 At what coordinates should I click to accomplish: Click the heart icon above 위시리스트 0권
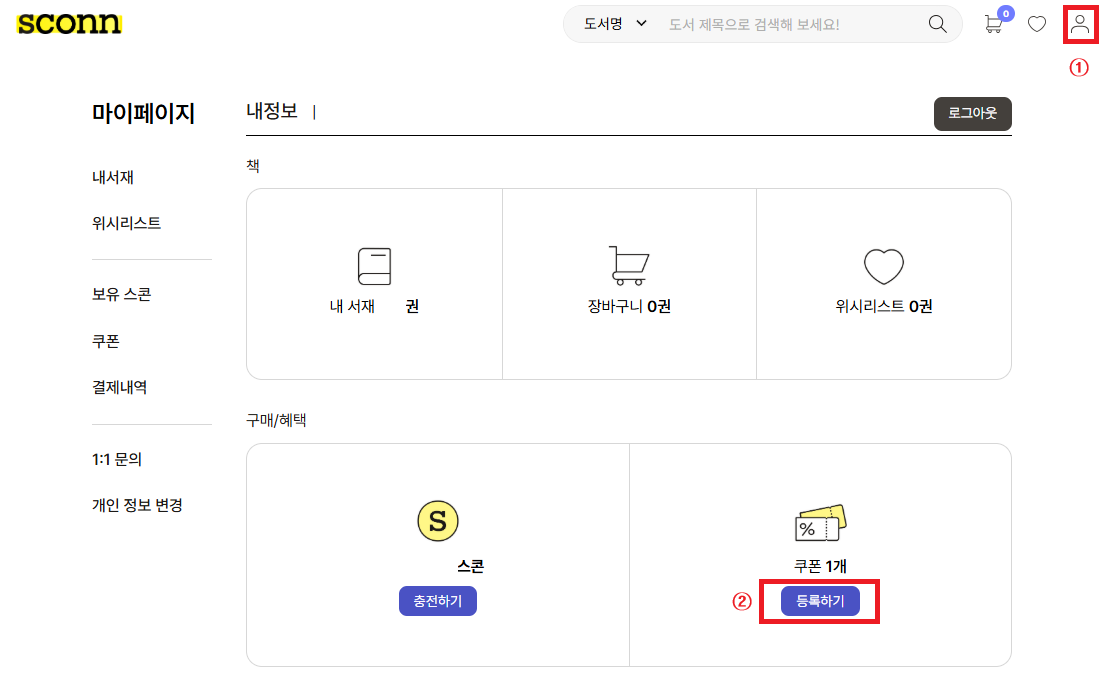(x=883, y=266)
